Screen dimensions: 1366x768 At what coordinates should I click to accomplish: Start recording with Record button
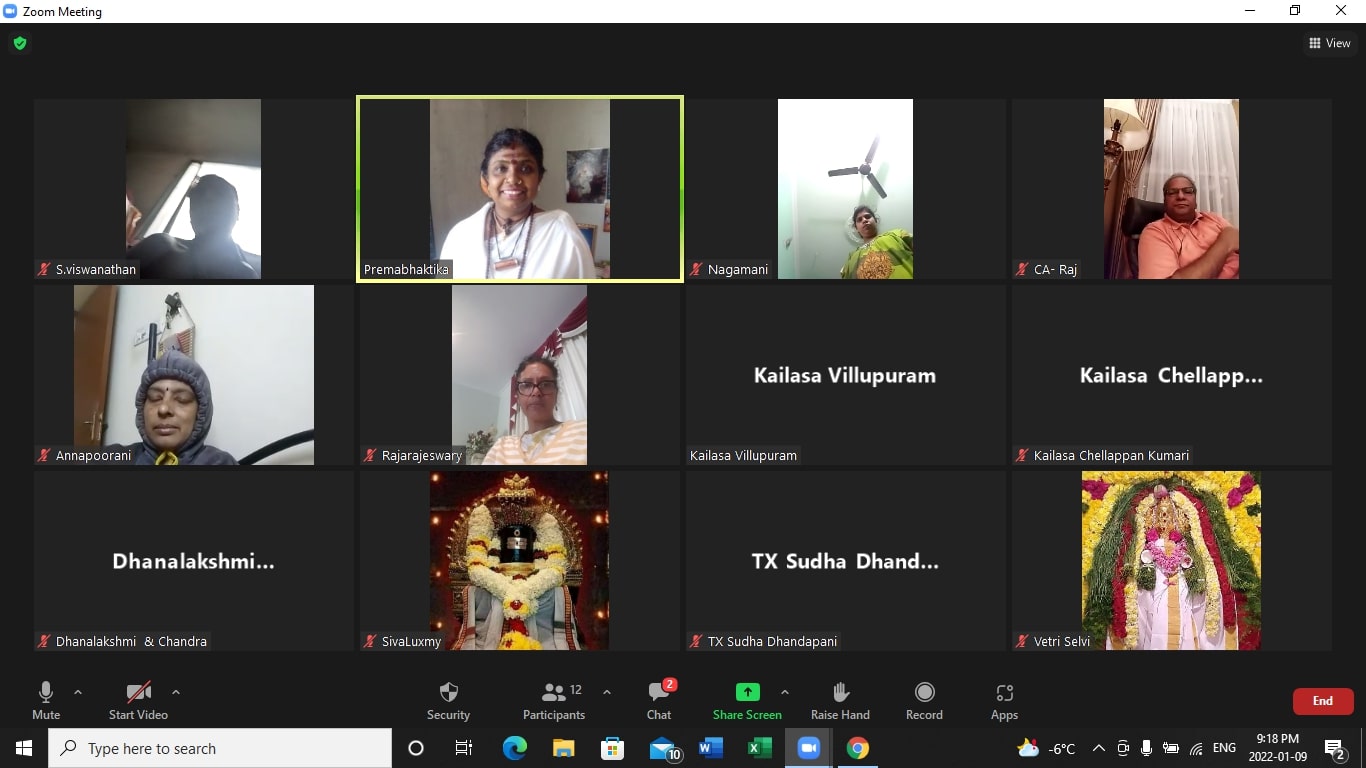click(924, 700)
